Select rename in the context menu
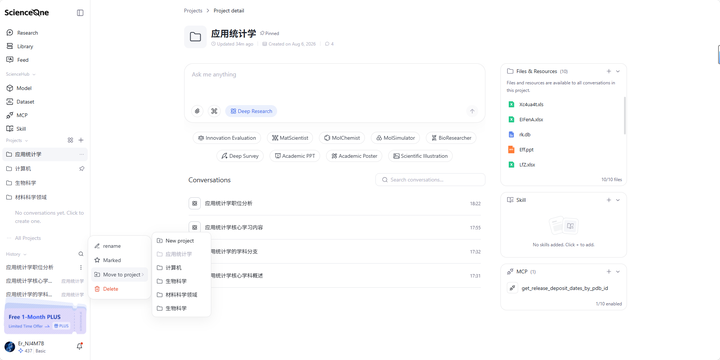The width and height of the screenshot is (720, 360). coord(119,246)
